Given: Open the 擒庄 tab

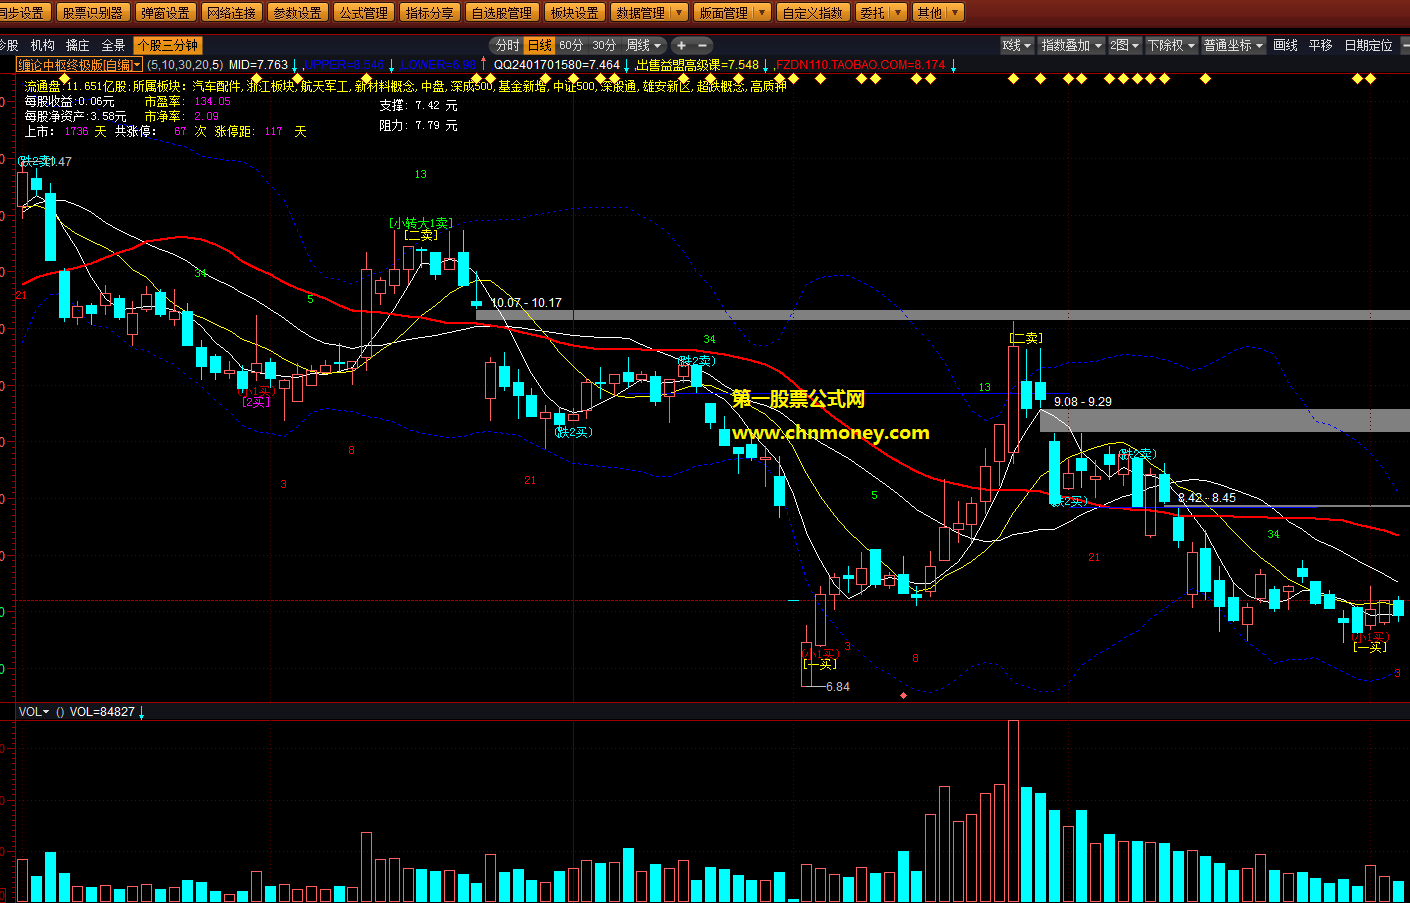Looking at the screenshot, I should [x=78, y=45].
